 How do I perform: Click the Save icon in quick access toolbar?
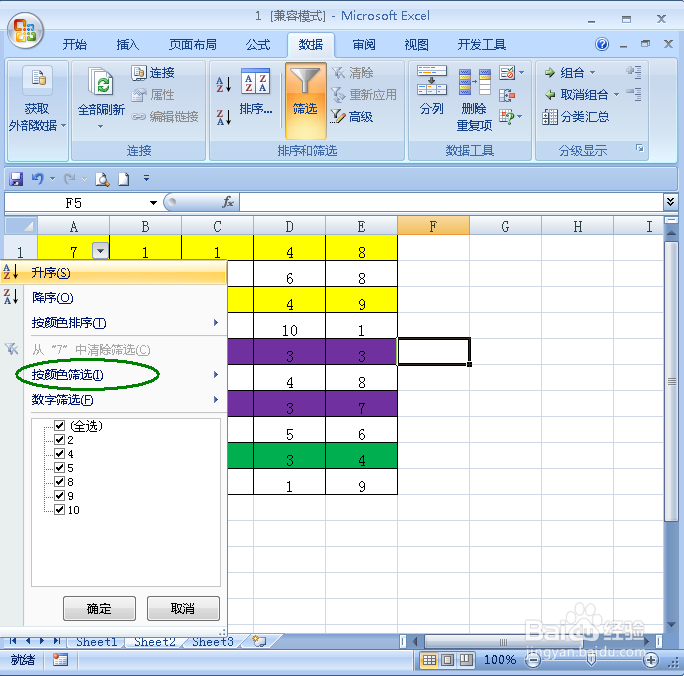16,179
